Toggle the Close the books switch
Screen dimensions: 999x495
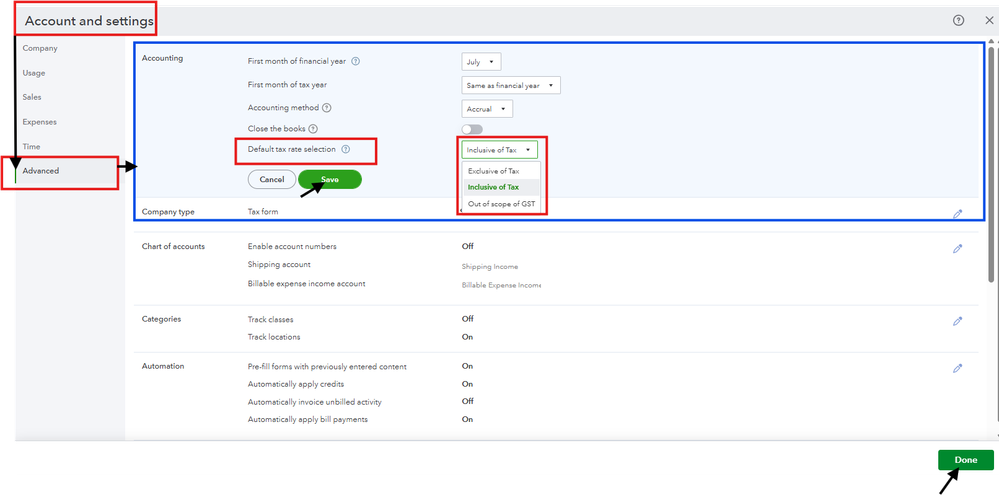click(x=472, y=129)
